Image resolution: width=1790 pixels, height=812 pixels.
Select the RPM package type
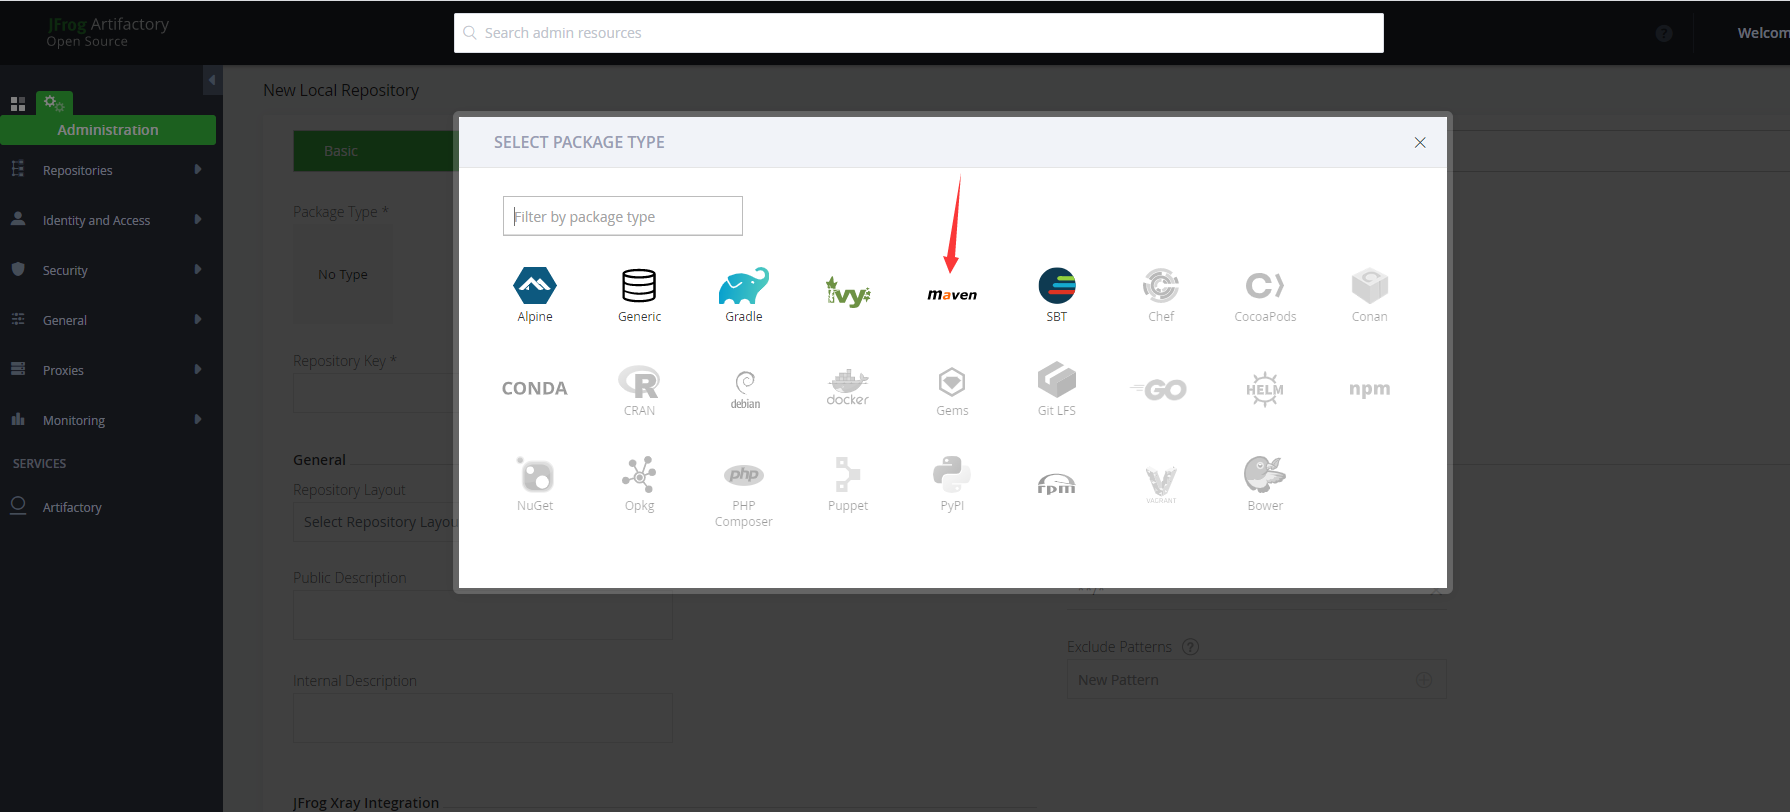click(x=1057, y=485)
